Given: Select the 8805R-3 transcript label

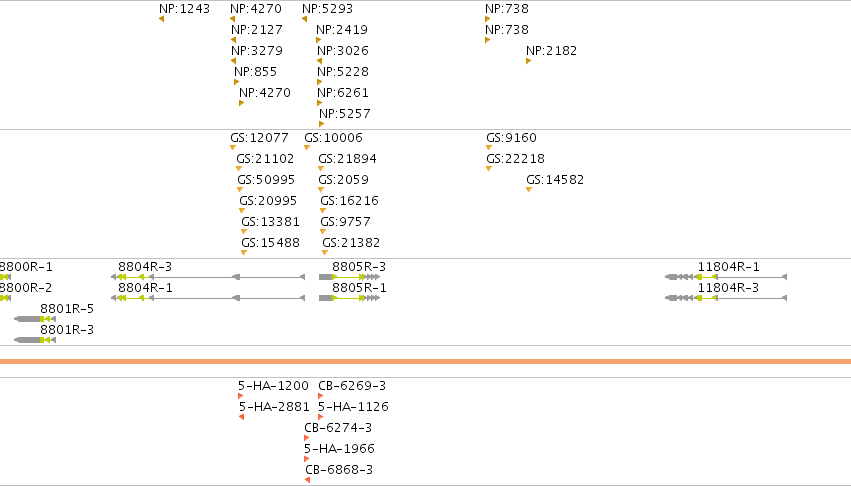Looking at the screenshot, I should (x=359, y=267).
